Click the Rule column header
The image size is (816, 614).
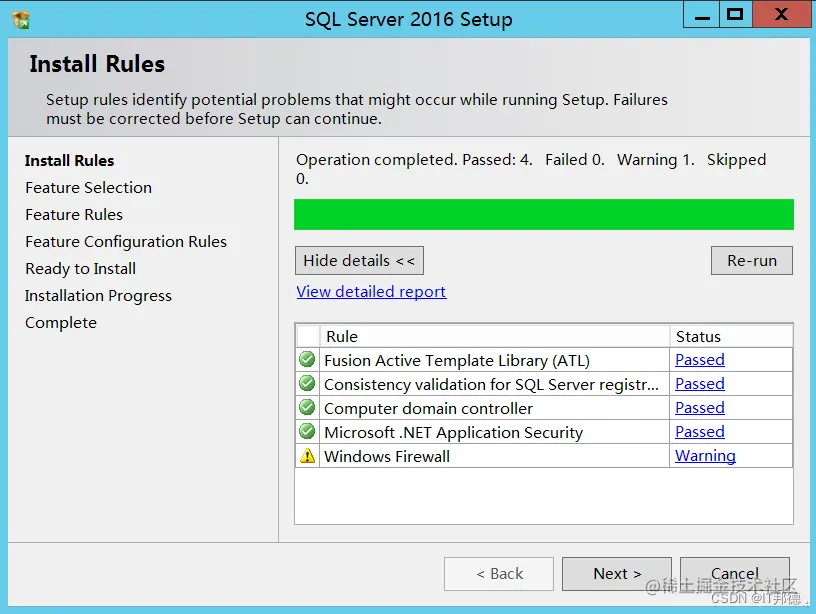click(494, 336)
